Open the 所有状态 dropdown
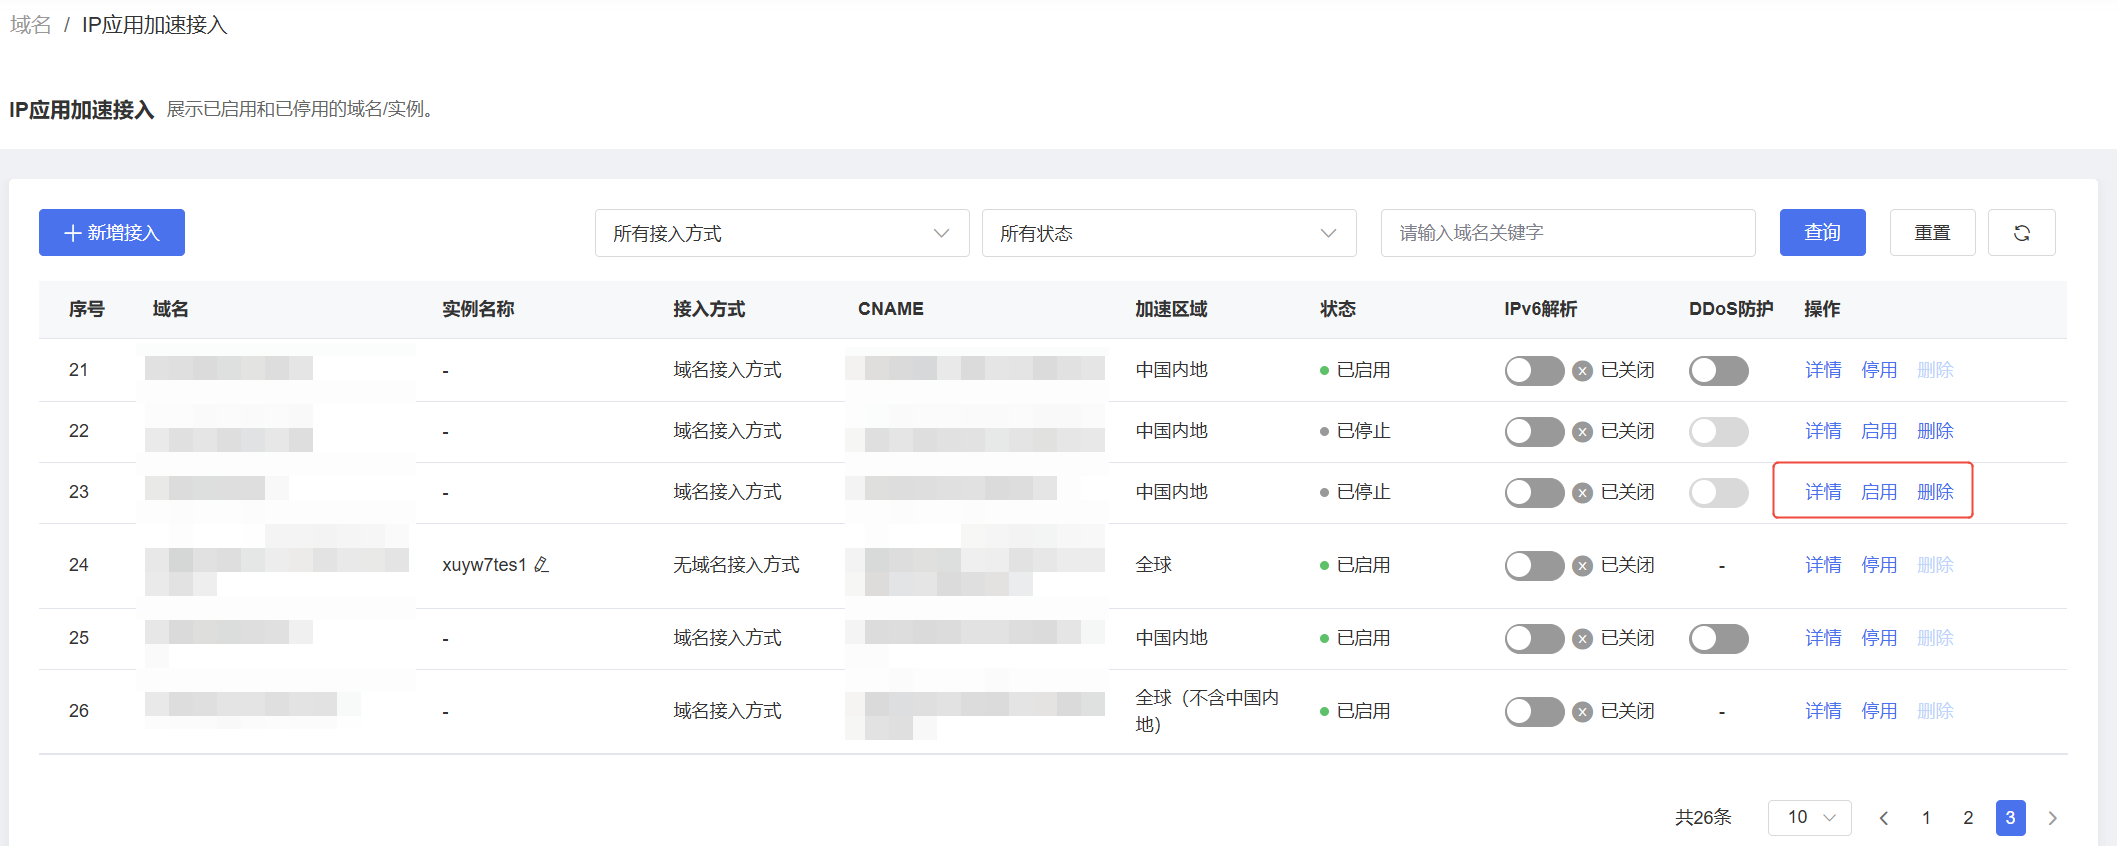The width and height of the screenshot is (2117, 846). (1169, 233)
